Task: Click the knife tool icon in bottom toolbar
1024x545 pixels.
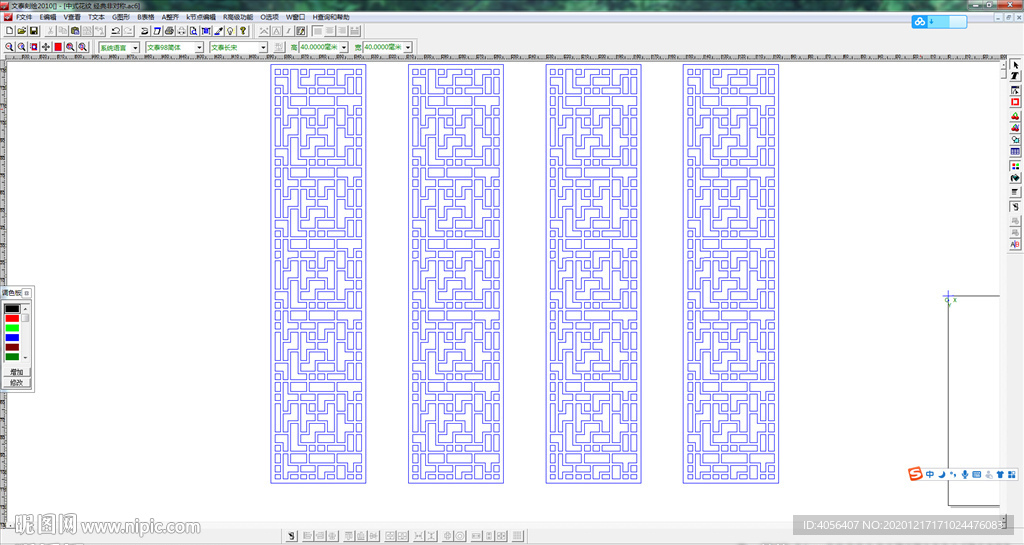Action: click(291, 536)
